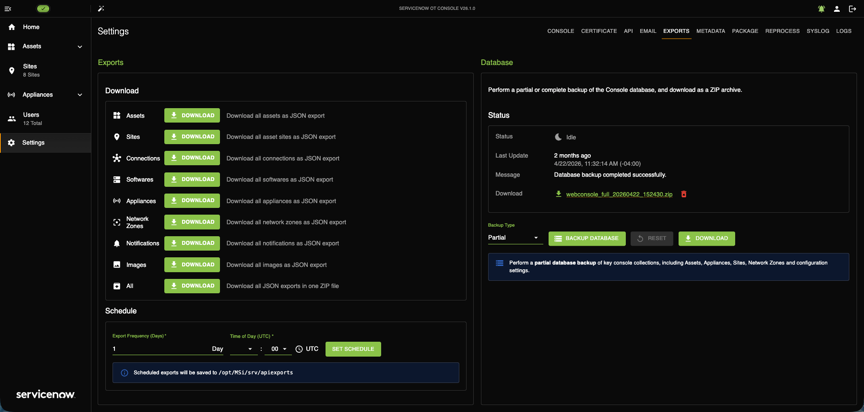This screenshot has width=864, height=412.
Task: Click the Images picture icon
Action: tap(116, 264)
